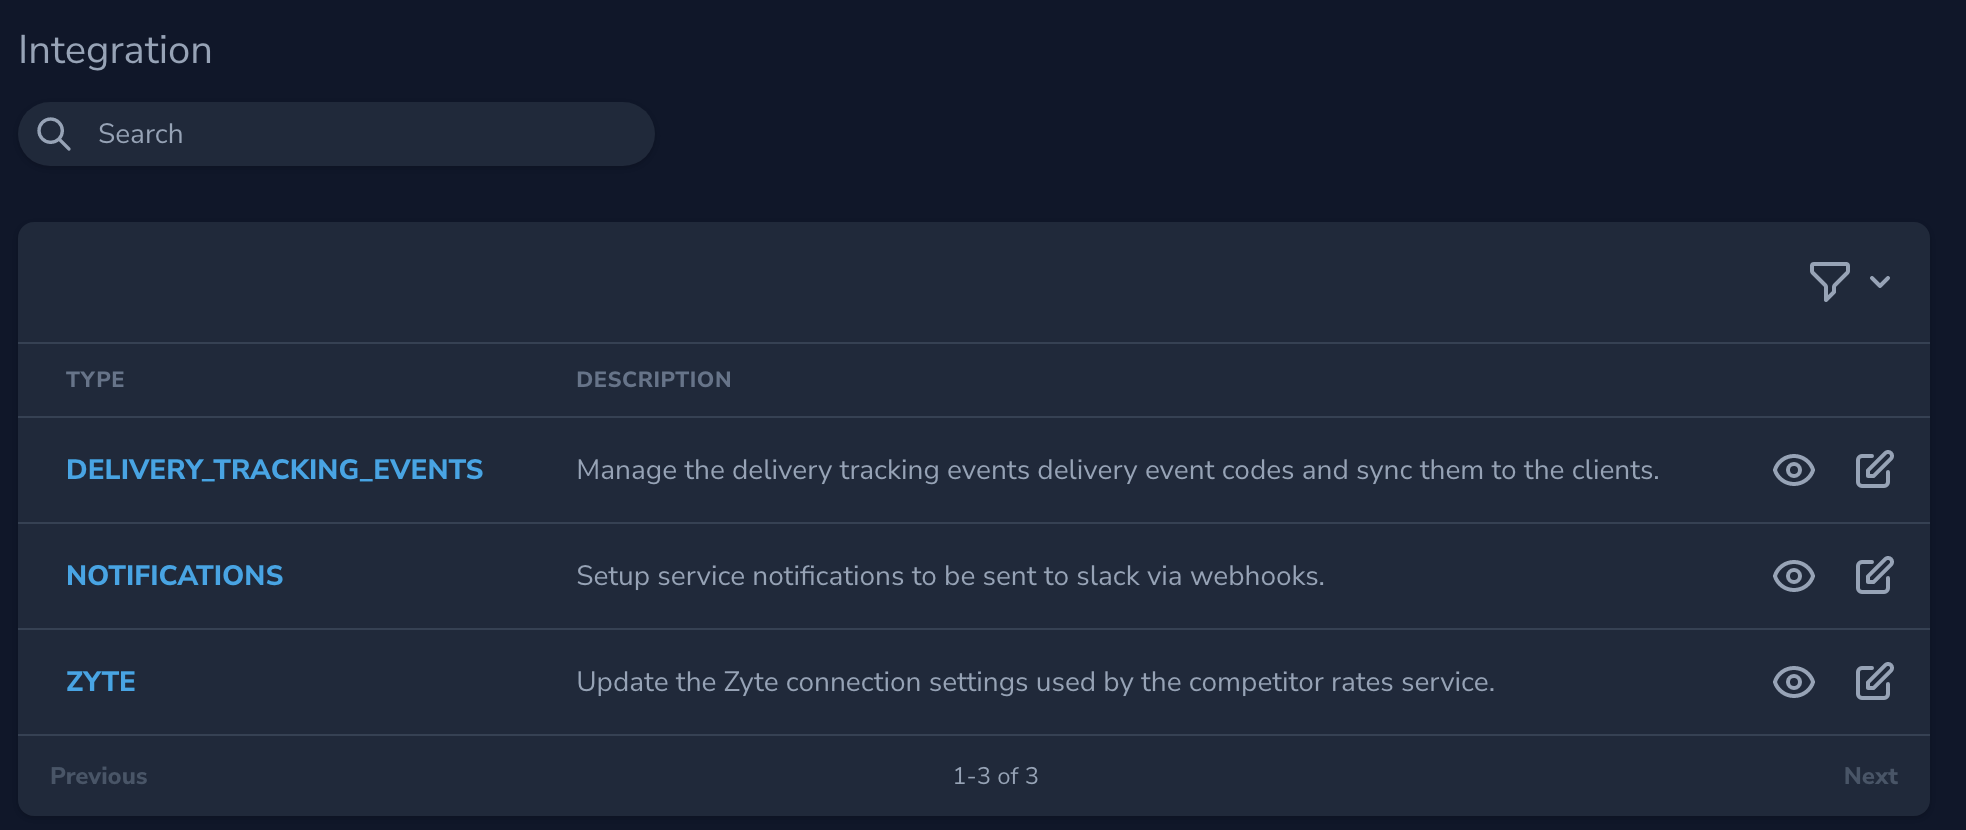Sort by the DESCRIPTION column header
The width and height of the screenshot is (1966, 830).
tap(654, 379)
